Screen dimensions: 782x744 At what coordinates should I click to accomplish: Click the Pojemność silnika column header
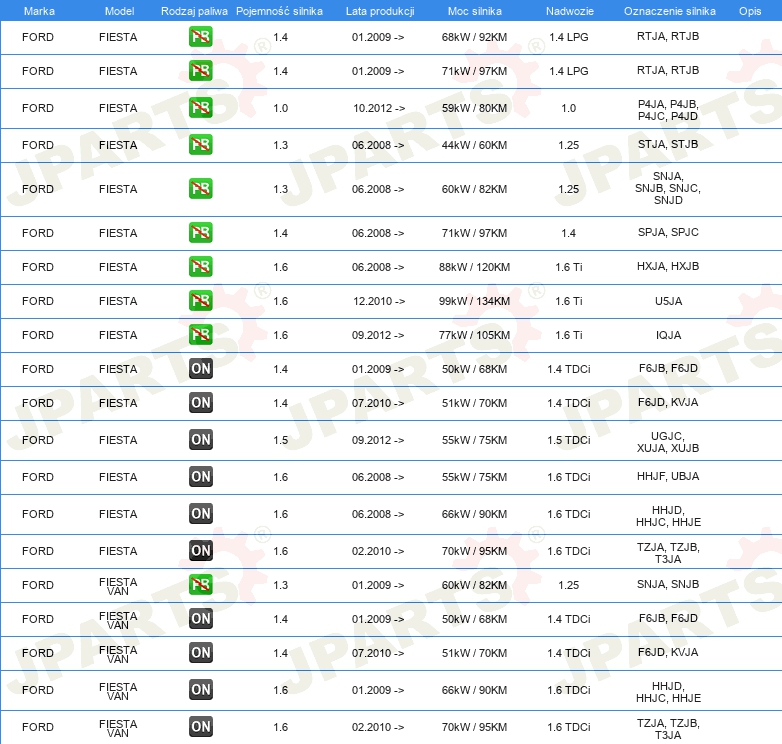[279, 11]
